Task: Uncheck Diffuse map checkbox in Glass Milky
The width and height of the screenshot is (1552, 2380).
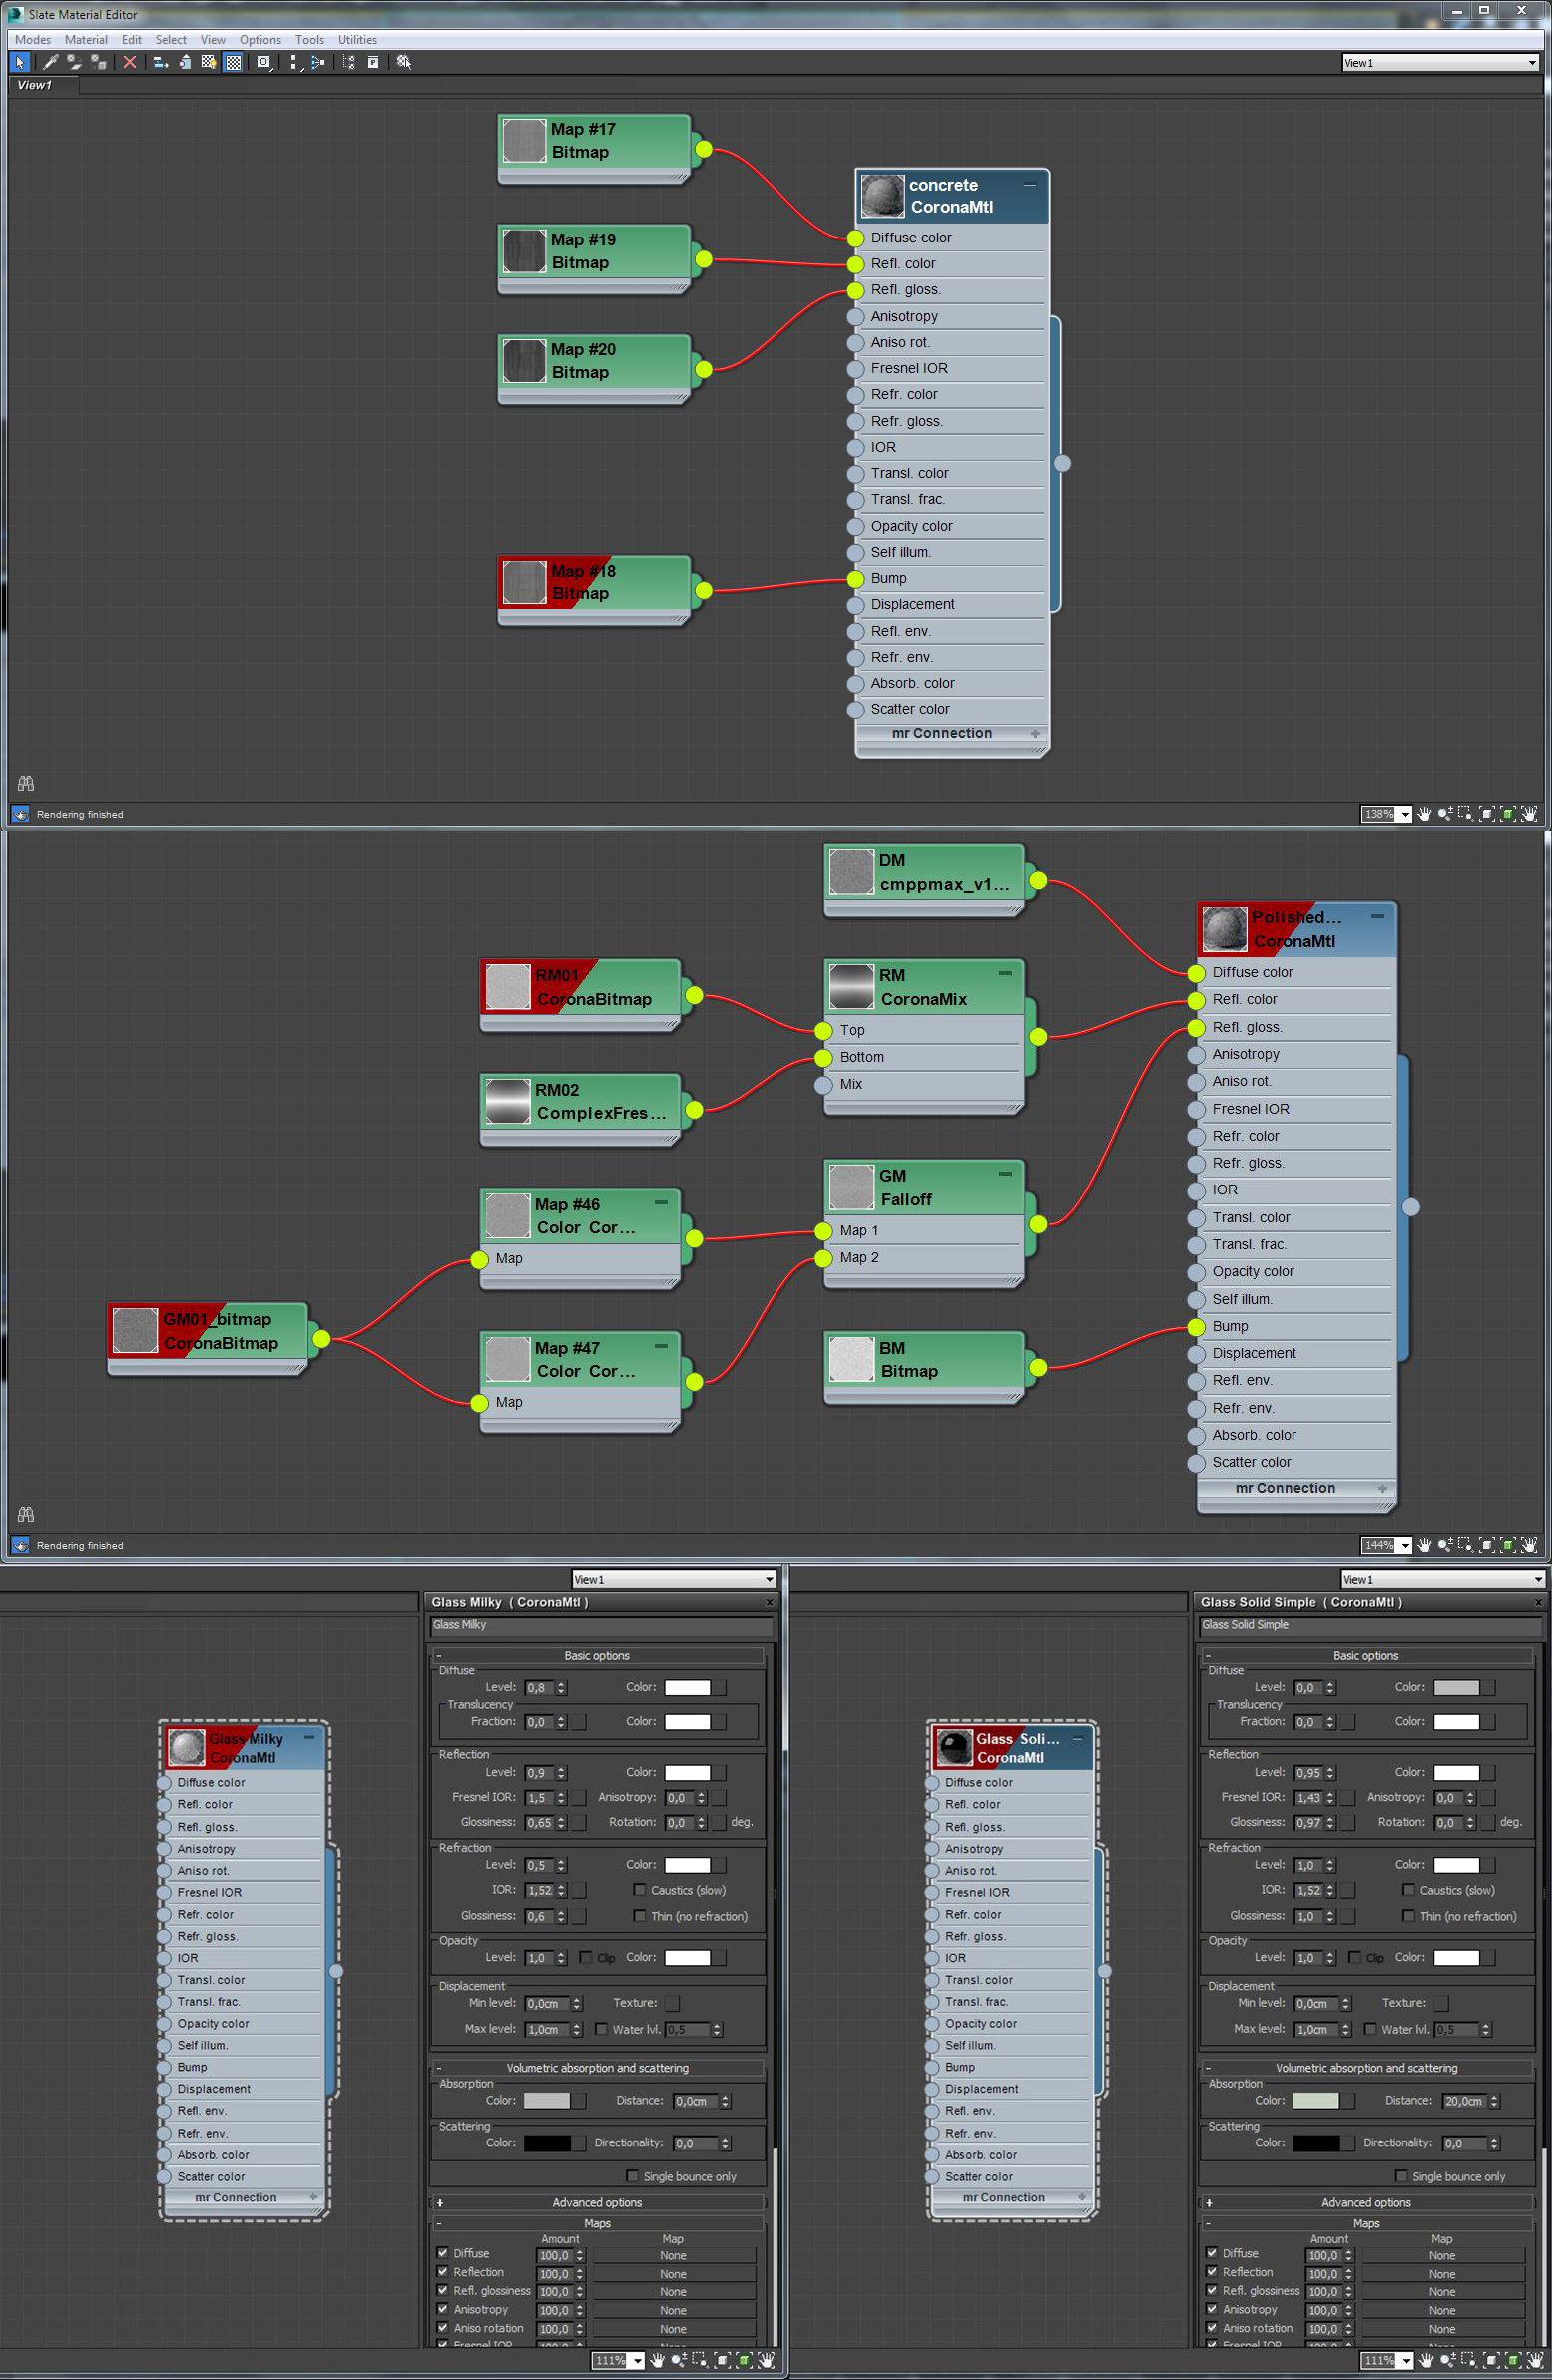Action: click(x=442, y=2253)
